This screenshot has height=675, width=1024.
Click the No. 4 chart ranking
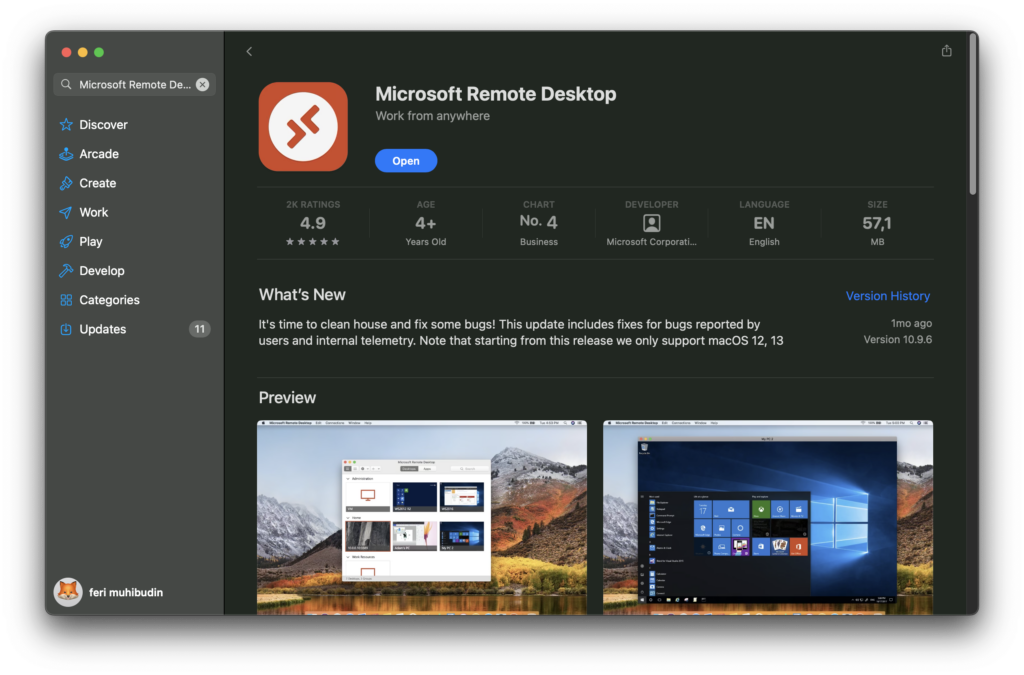(x=539, y=221)
